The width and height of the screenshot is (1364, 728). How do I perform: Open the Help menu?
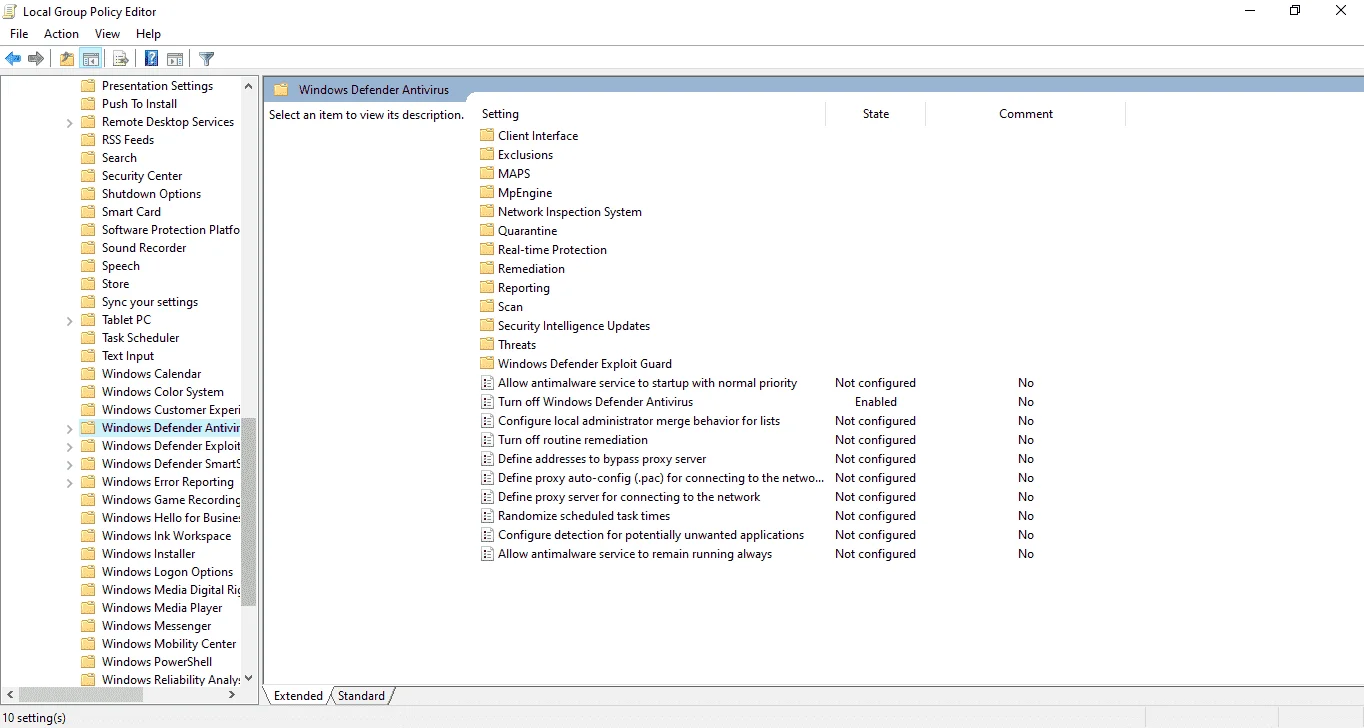(148, 34)
